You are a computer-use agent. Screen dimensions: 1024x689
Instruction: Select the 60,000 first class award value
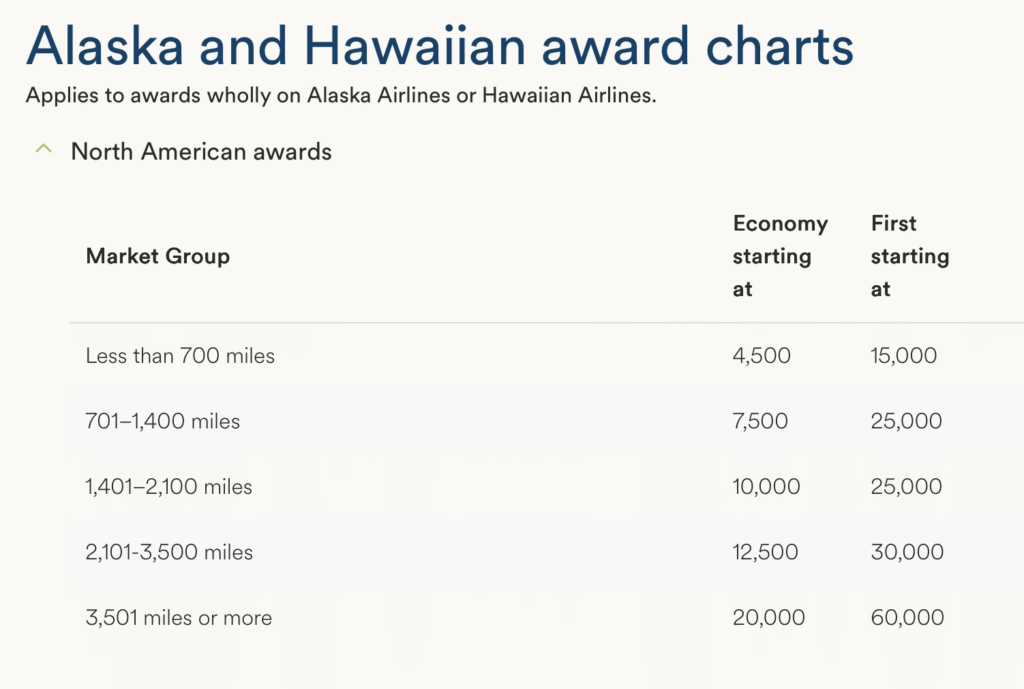pyautogui.click(x=906, y=618)
